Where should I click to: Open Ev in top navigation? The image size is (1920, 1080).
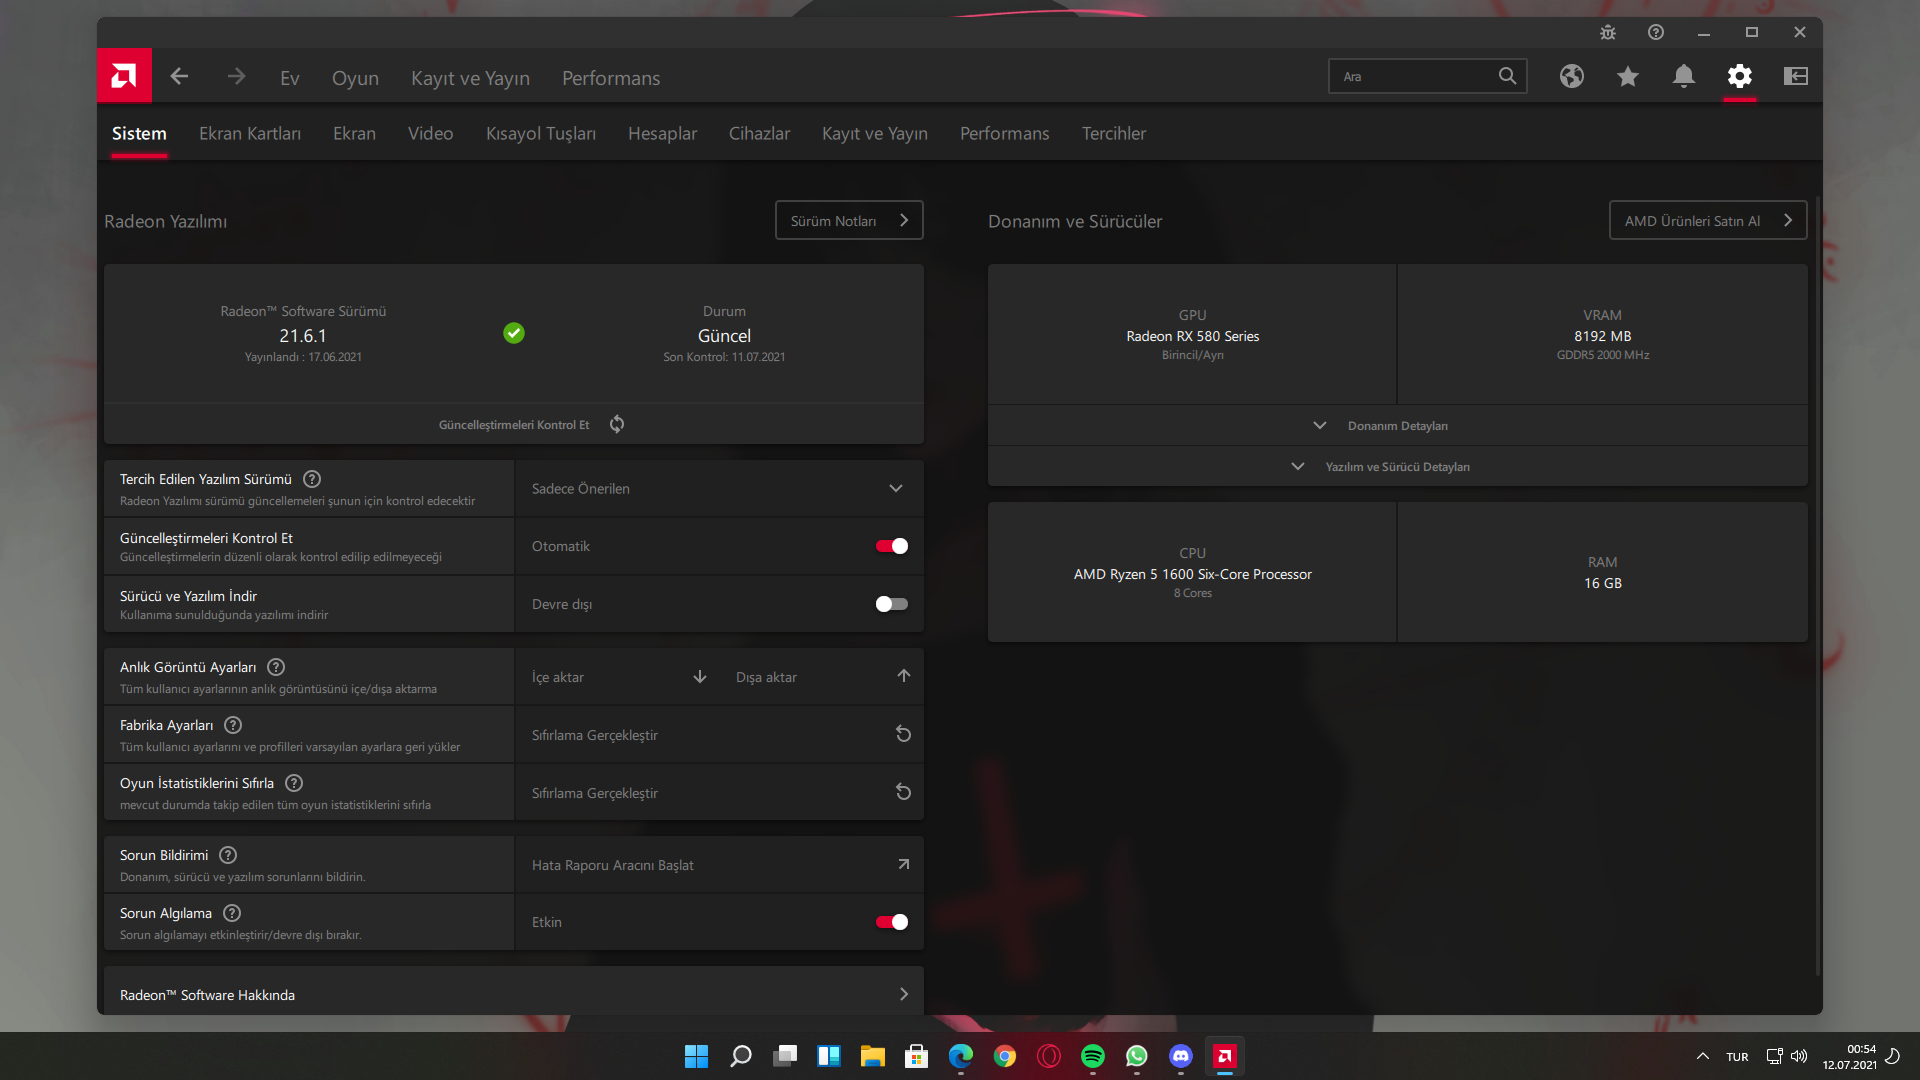pos(290,78)
